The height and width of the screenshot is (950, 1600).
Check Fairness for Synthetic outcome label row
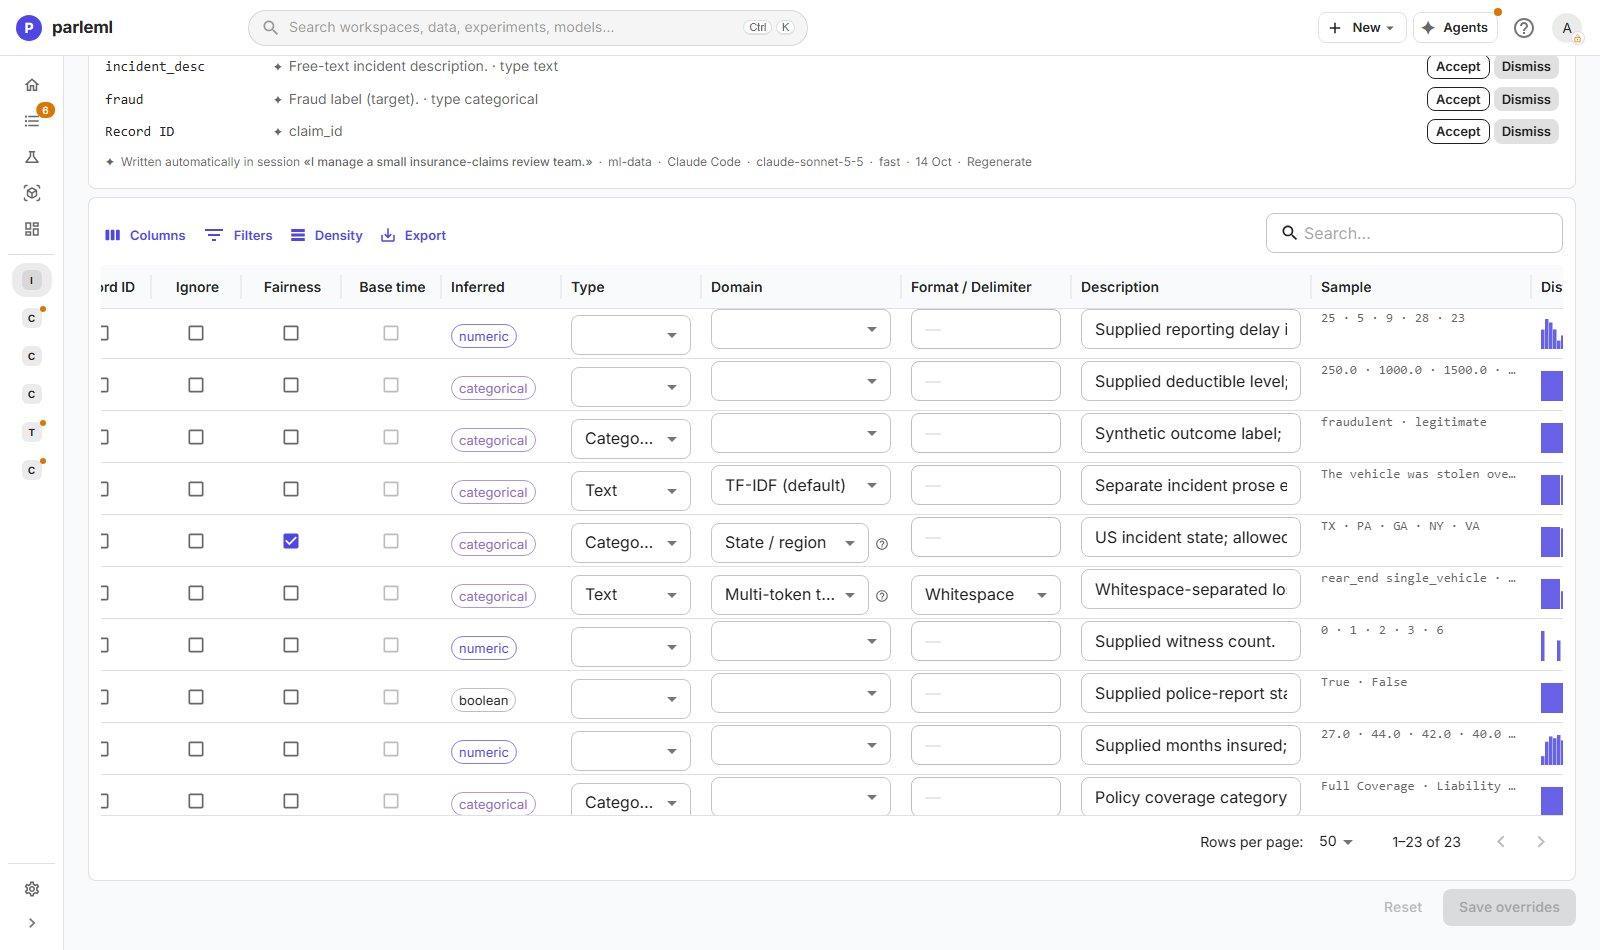pos(291,437)
